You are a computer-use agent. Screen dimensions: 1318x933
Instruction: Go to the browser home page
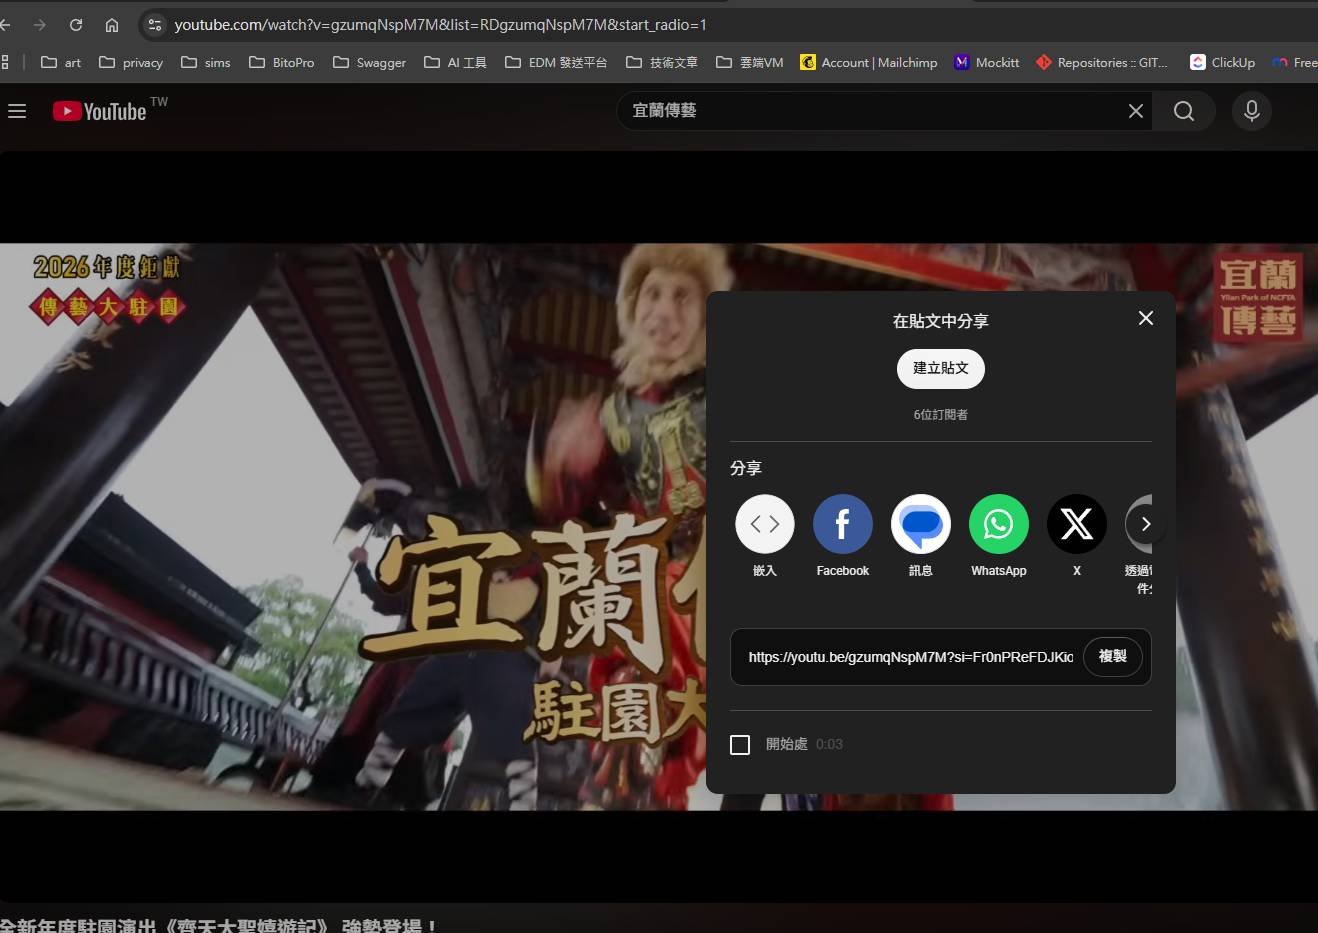pos(112,25)
